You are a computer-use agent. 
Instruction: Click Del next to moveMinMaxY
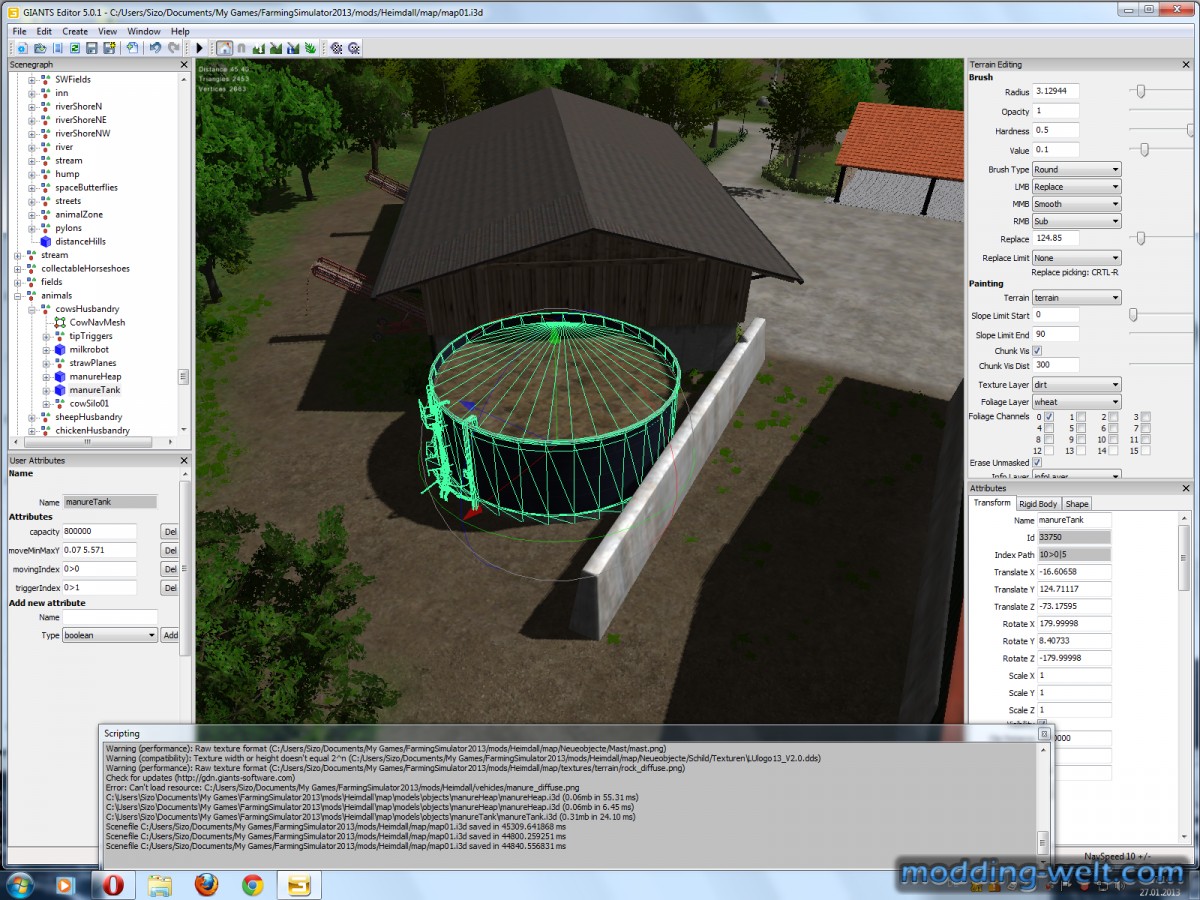(x=170, y=551)
